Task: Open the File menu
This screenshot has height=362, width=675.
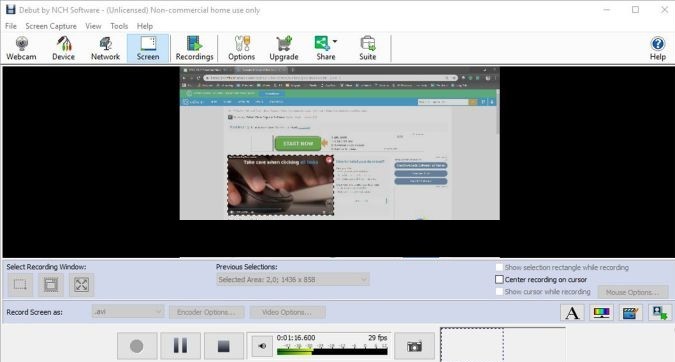Action: [11, 26]
